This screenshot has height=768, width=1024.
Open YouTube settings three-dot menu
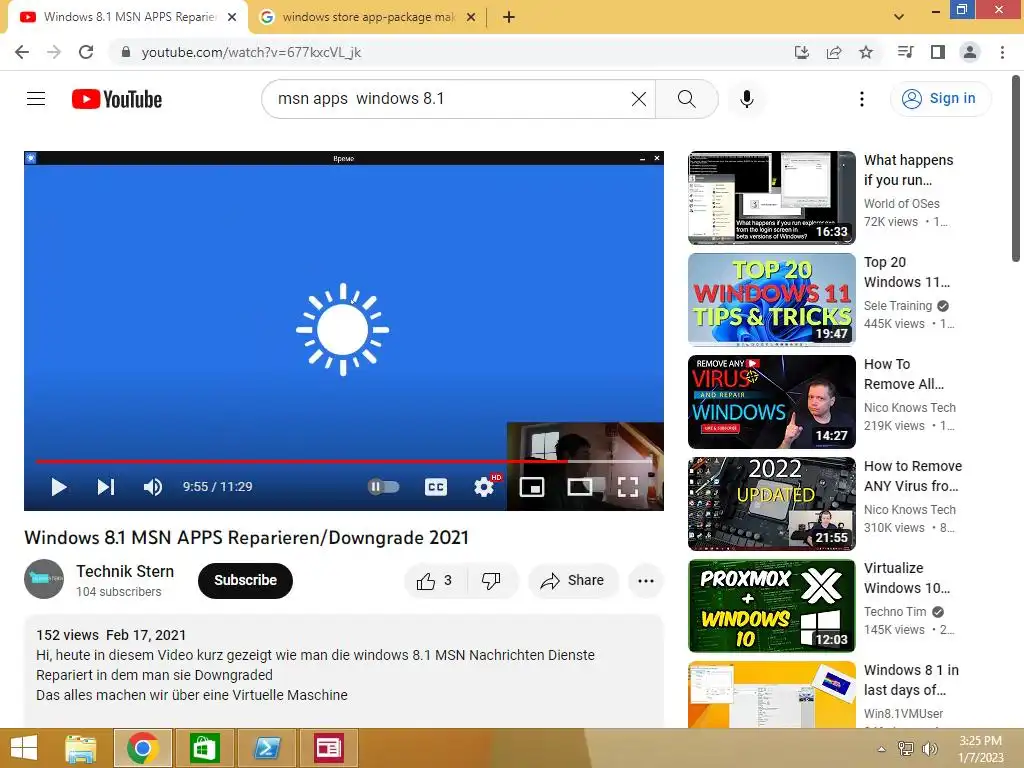click(x=862, y=99)
